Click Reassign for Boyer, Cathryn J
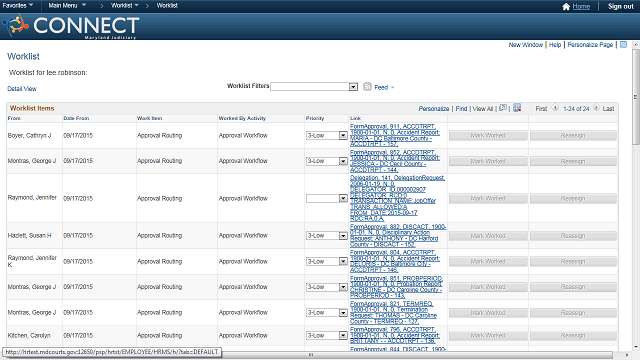This screenshot has height=360, width=640. pos(573,136)
